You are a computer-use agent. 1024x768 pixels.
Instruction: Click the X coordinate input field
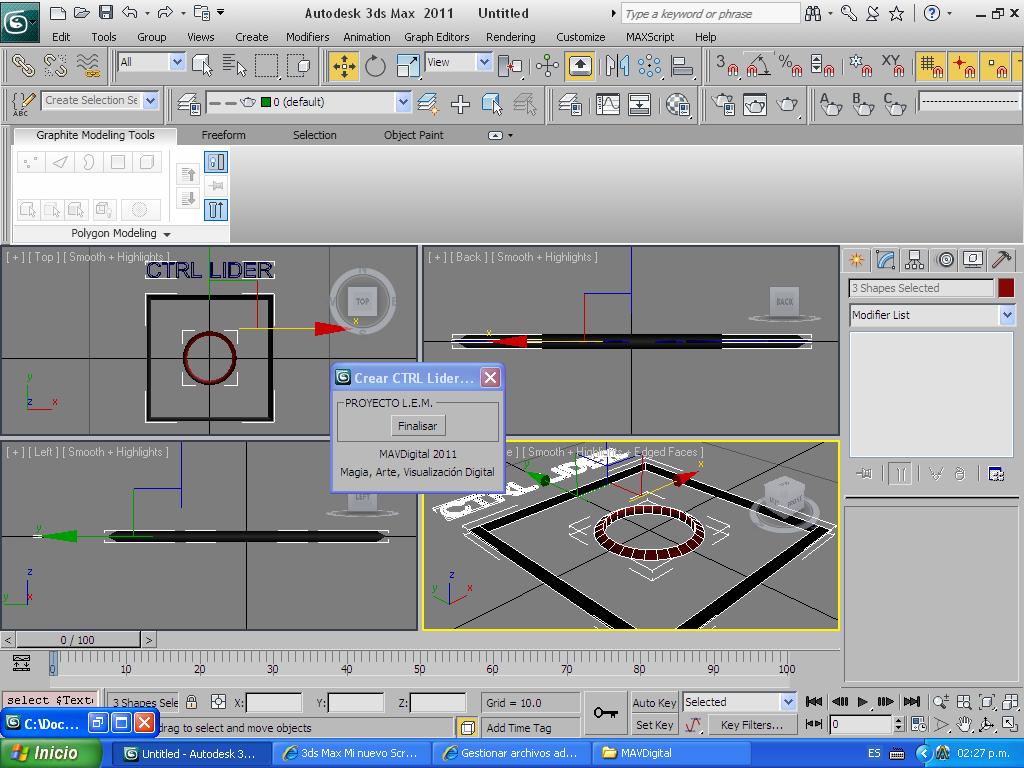tap(274, 703)
